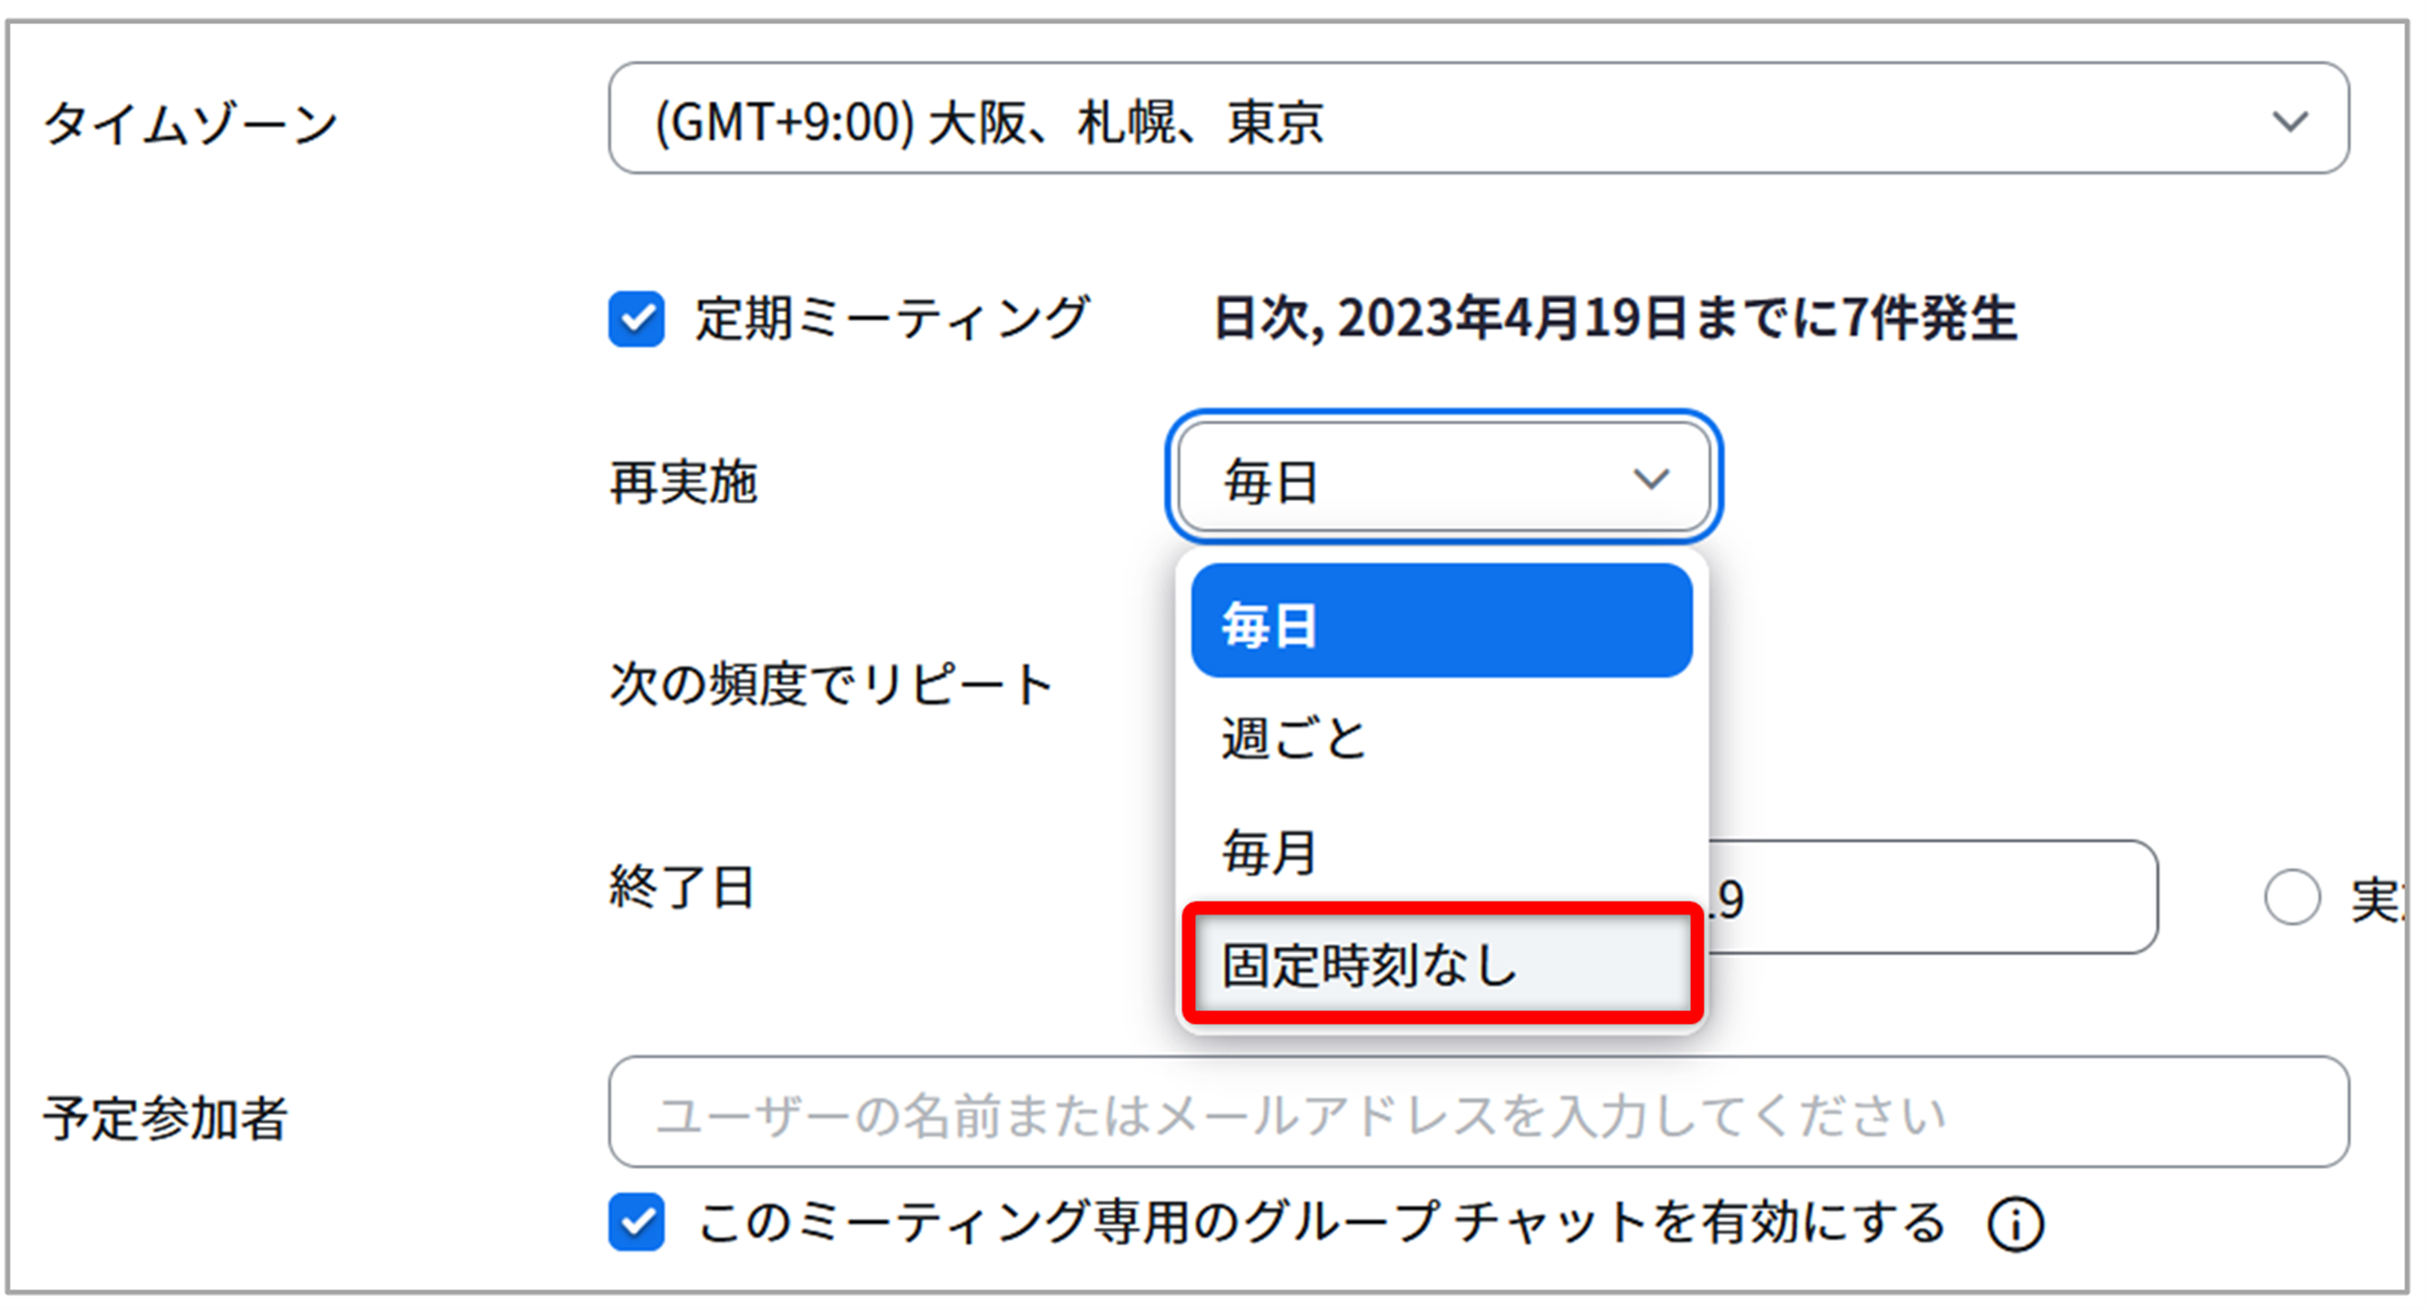The width and height of the screenshot is (2426, 1308).
Task: Select 毎月 from the recurrence list
Action: click(1441, 852)
